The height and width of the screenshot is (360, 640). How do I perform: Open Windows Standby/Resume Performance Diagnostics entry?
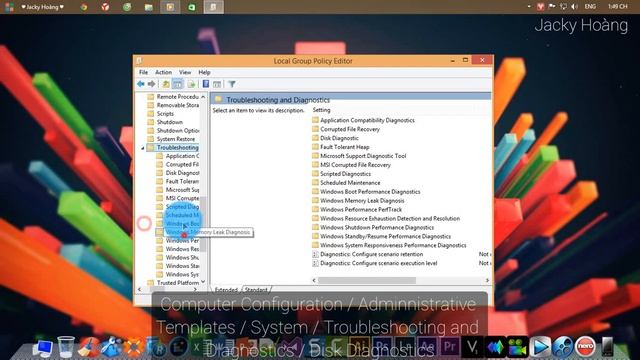[382, 236]
